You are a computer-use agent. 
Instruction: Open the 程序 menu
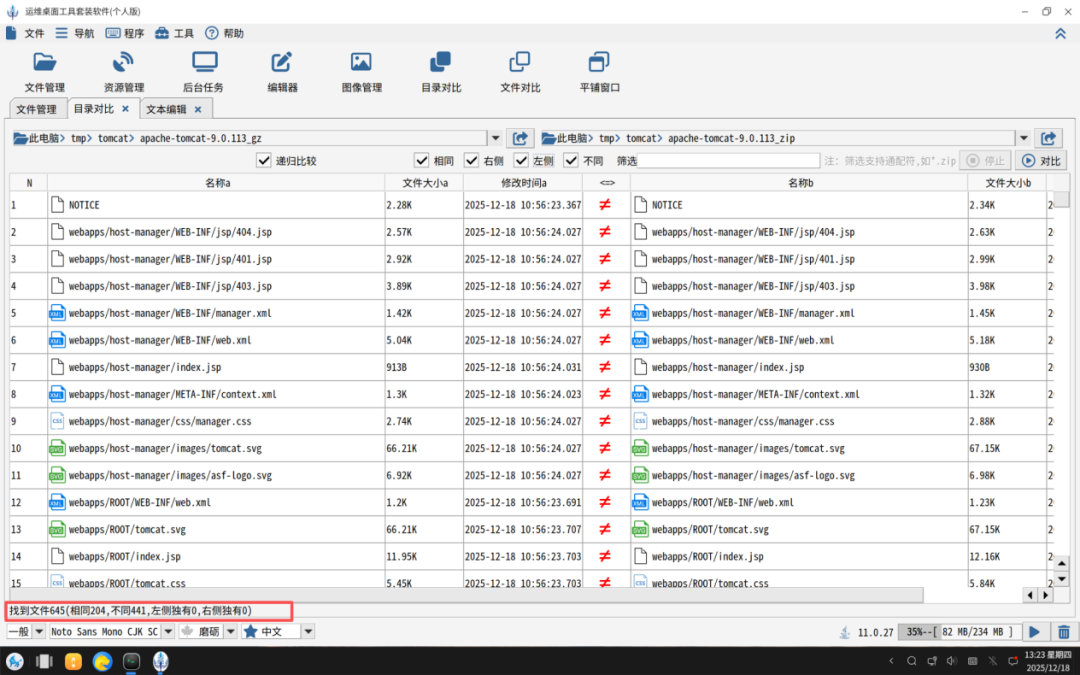[x=125, y=33]
